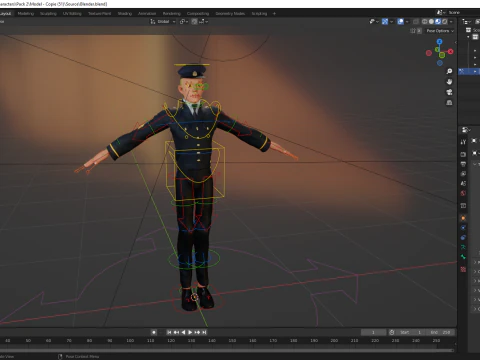
Task: Switch to the Rendering workspace tab
Action: click(x=172, y=14)
